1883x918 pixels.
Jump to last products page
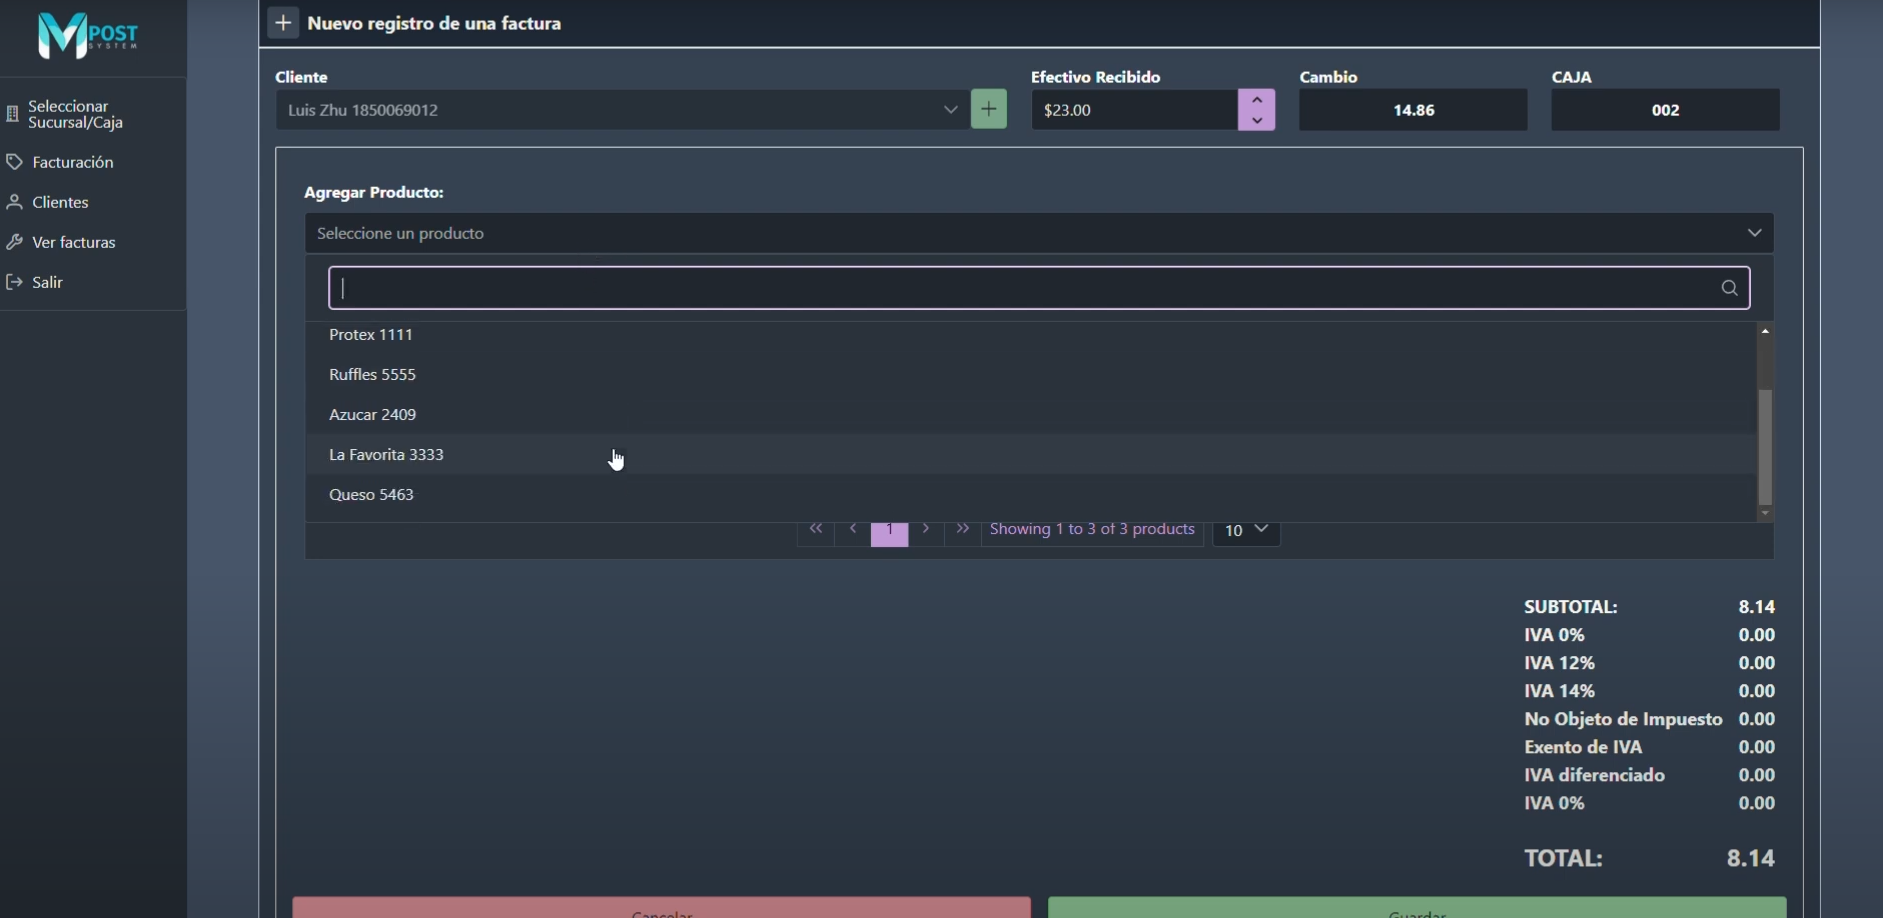coord(963,530)
